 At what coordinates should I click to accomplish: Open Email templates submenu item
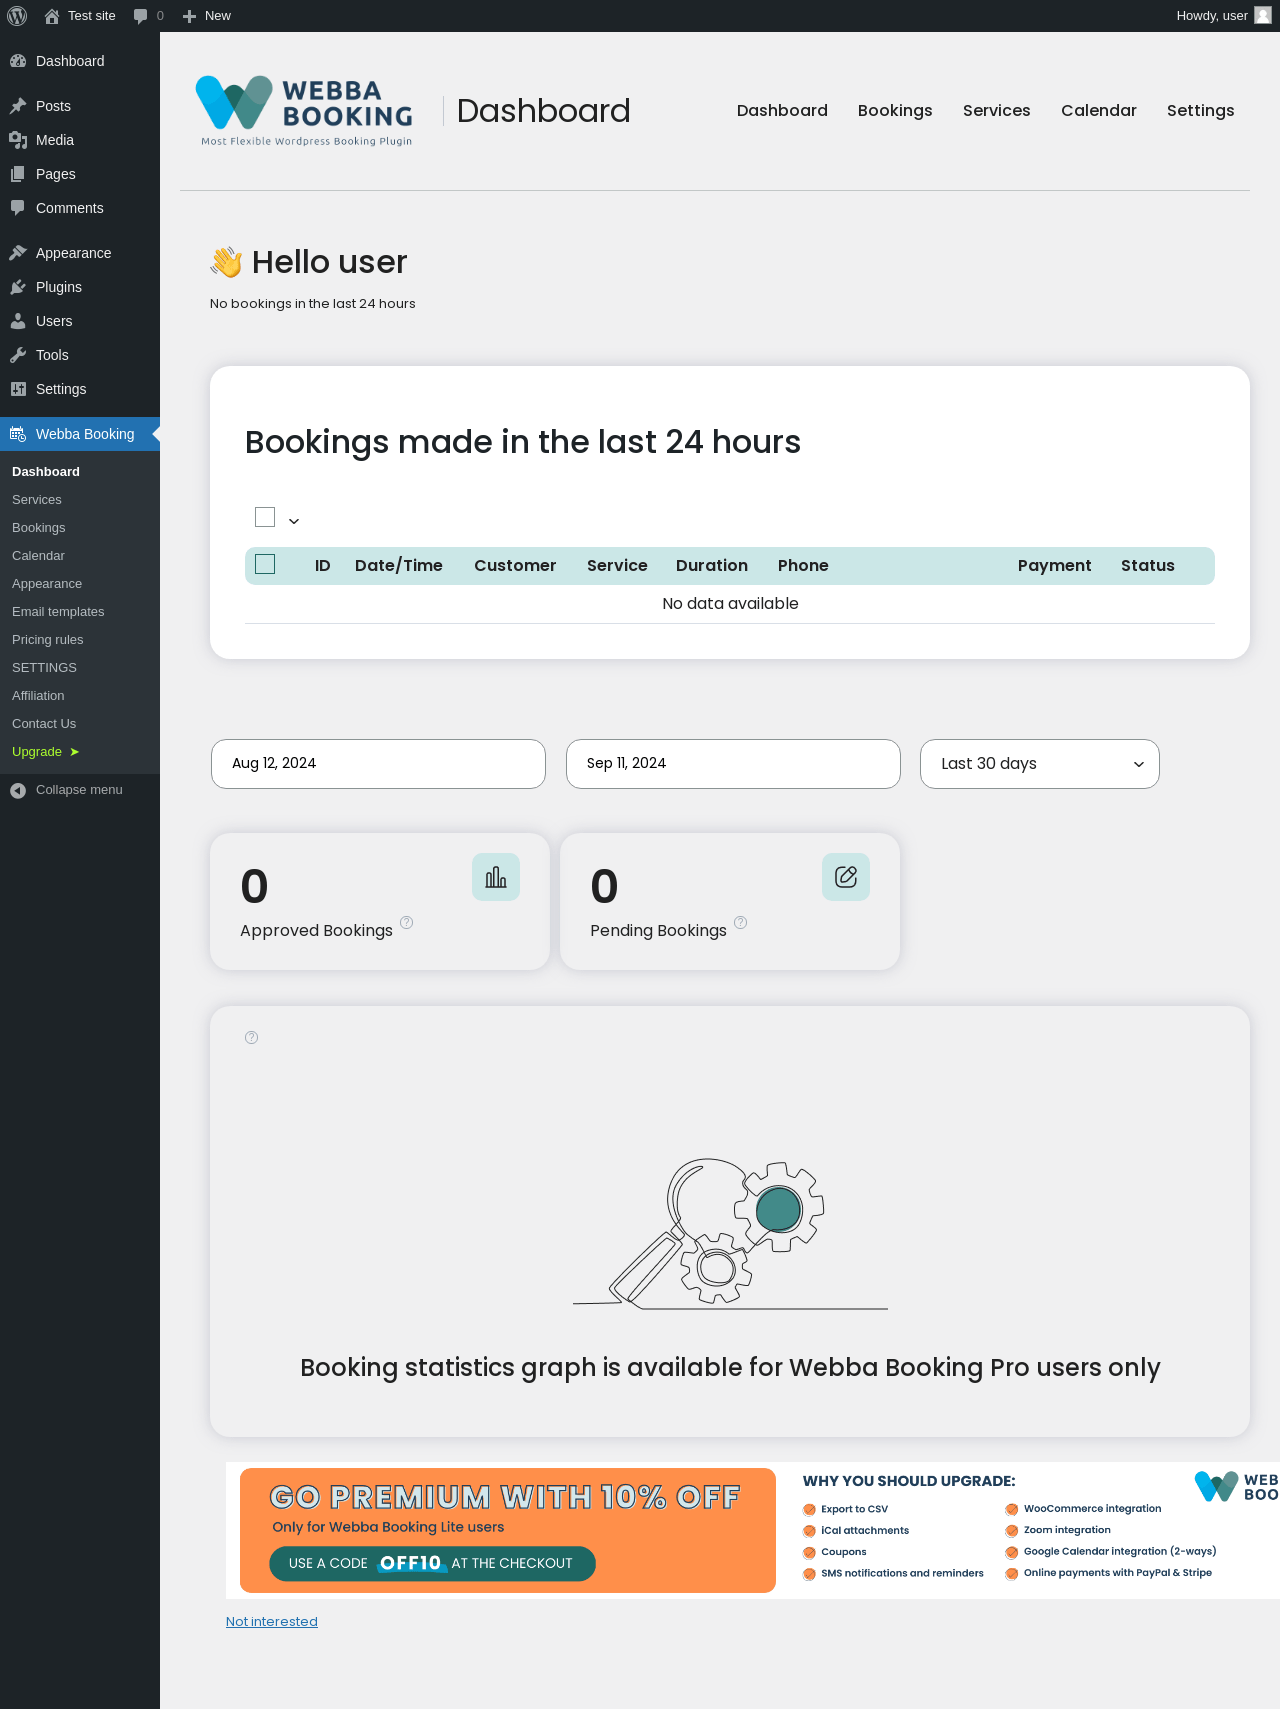[58, 612]
